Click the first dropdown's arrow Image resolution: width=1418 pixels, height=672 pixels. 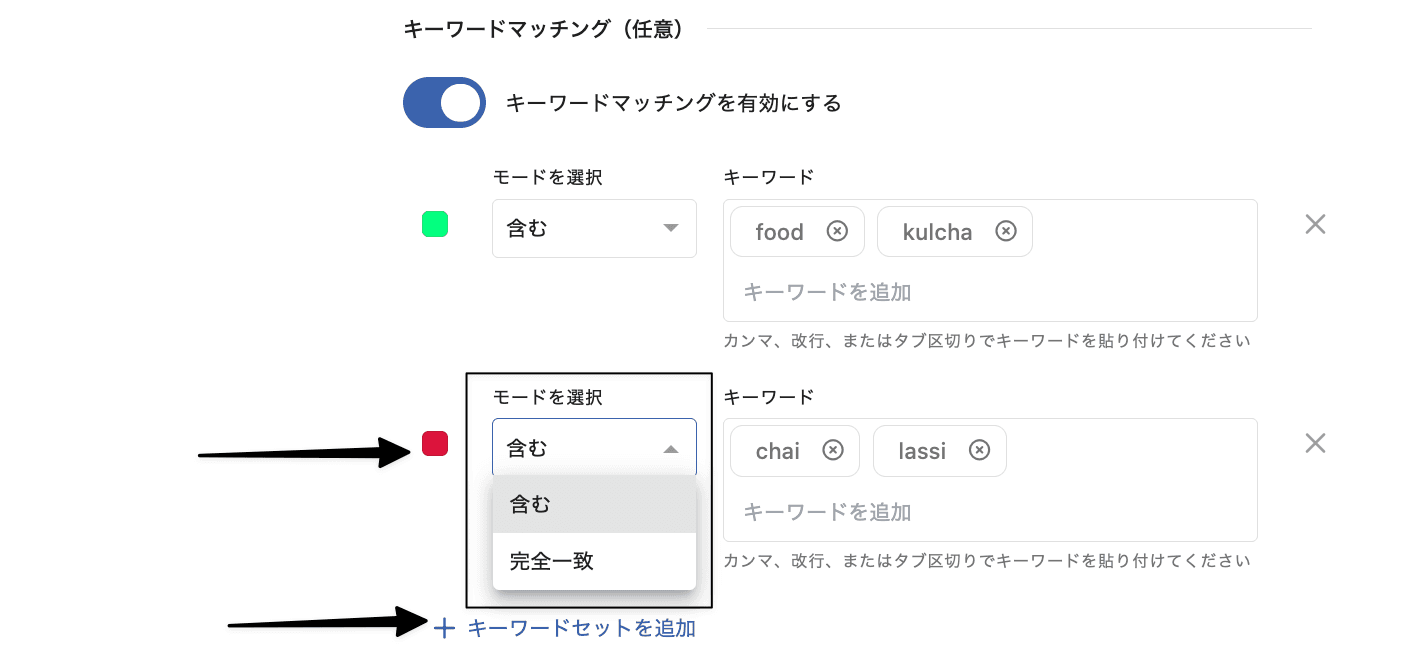point(671,229)
